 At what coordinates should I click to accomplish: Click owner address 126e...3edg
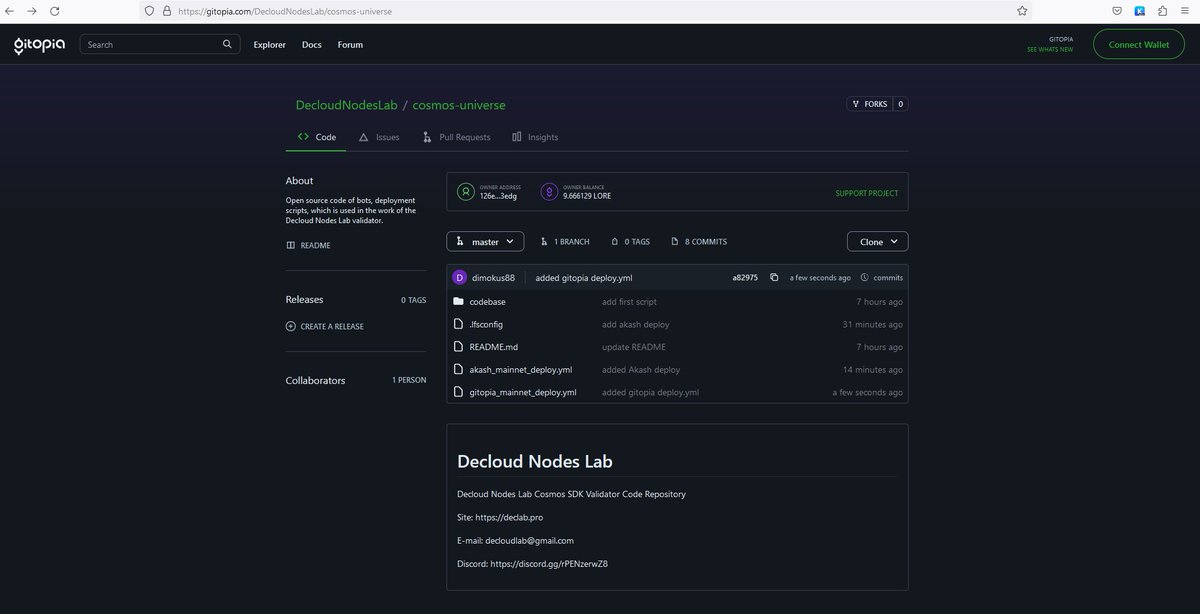[x=498, y=196]
